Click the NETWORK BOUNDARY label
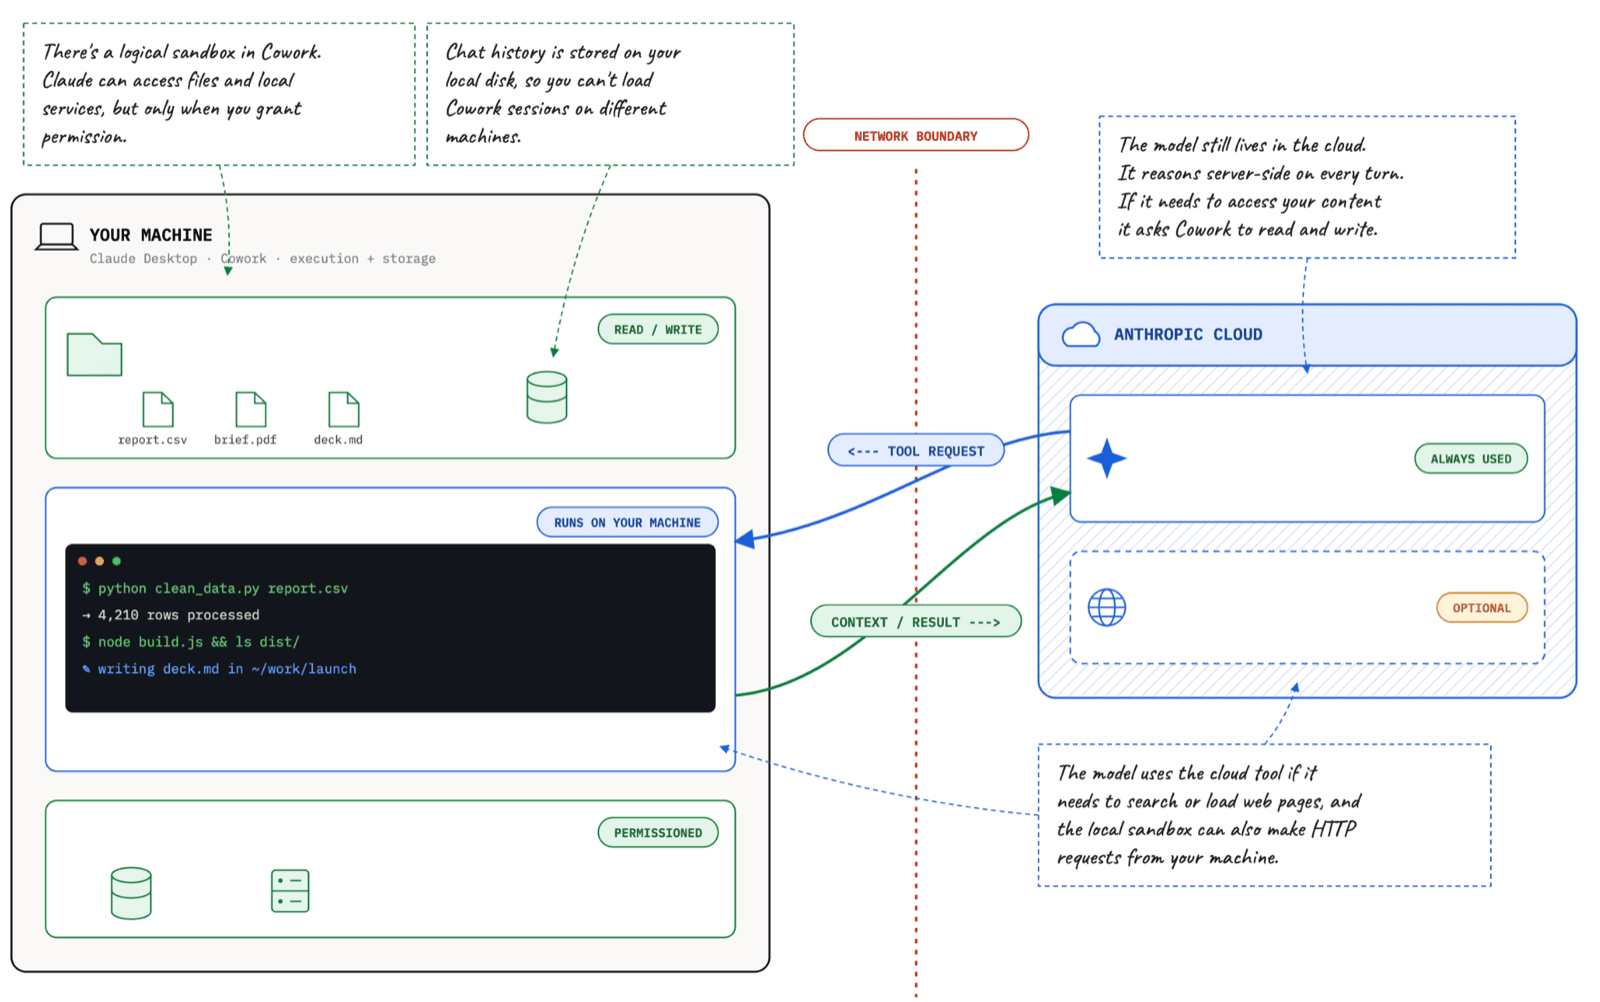 (916, 135)
